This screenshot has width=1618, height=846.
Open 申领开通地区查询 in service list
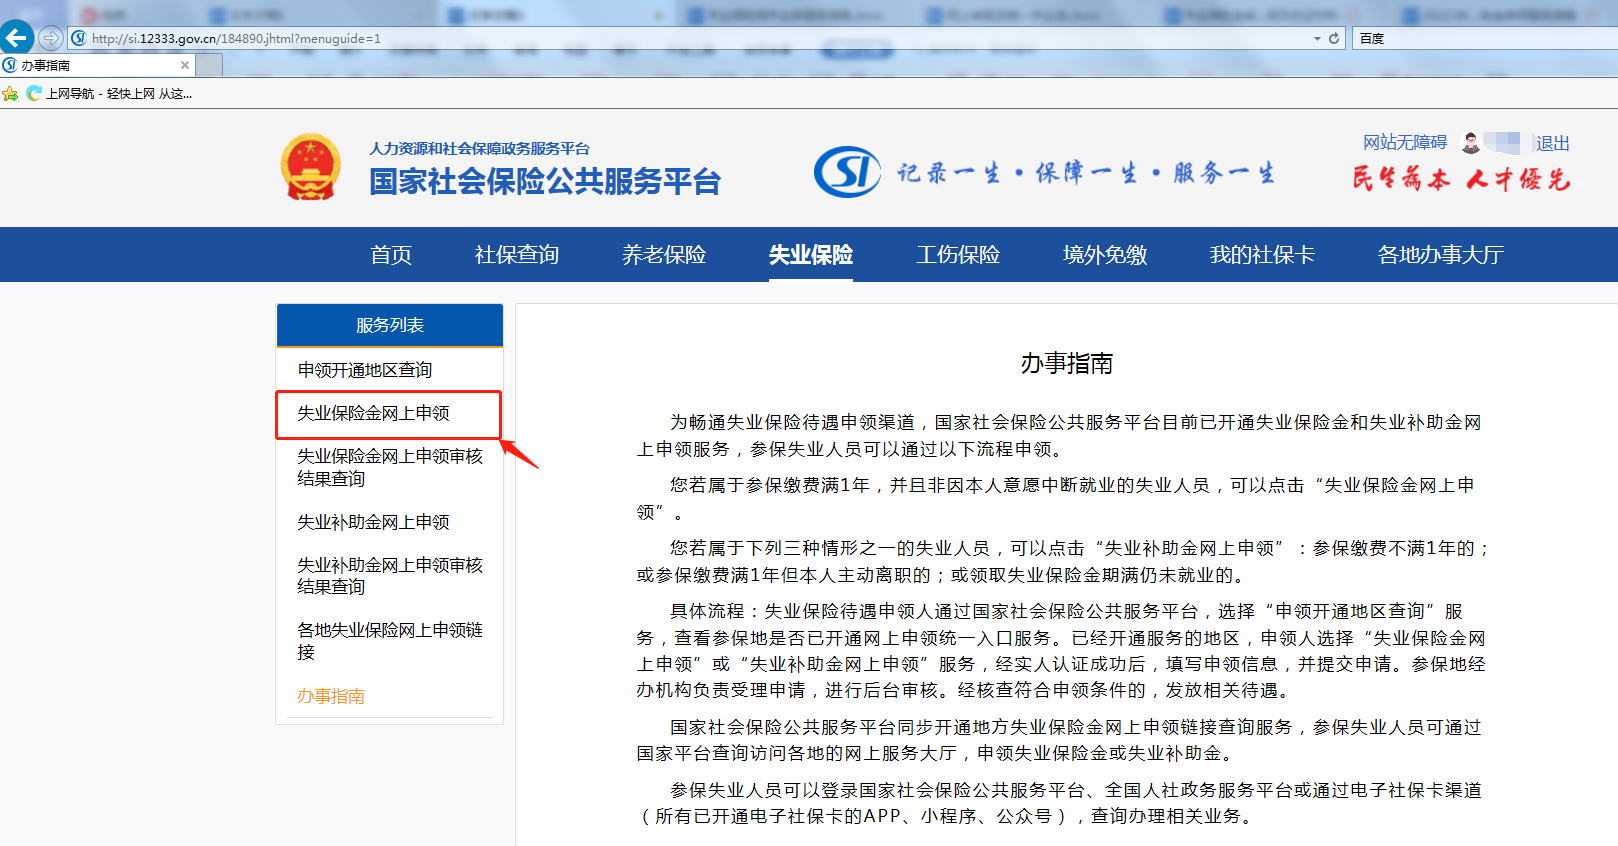point(365,370)
